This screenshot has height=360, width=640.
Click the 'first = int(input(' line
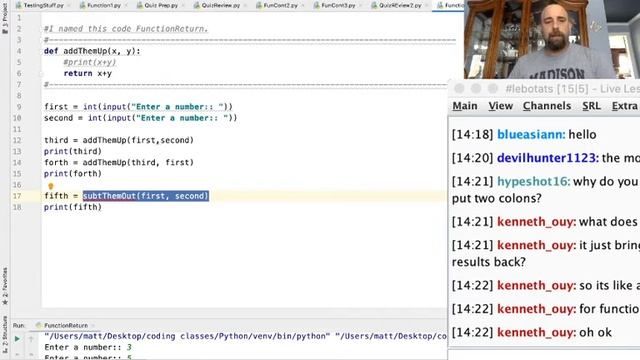click(x=138, y=107)
